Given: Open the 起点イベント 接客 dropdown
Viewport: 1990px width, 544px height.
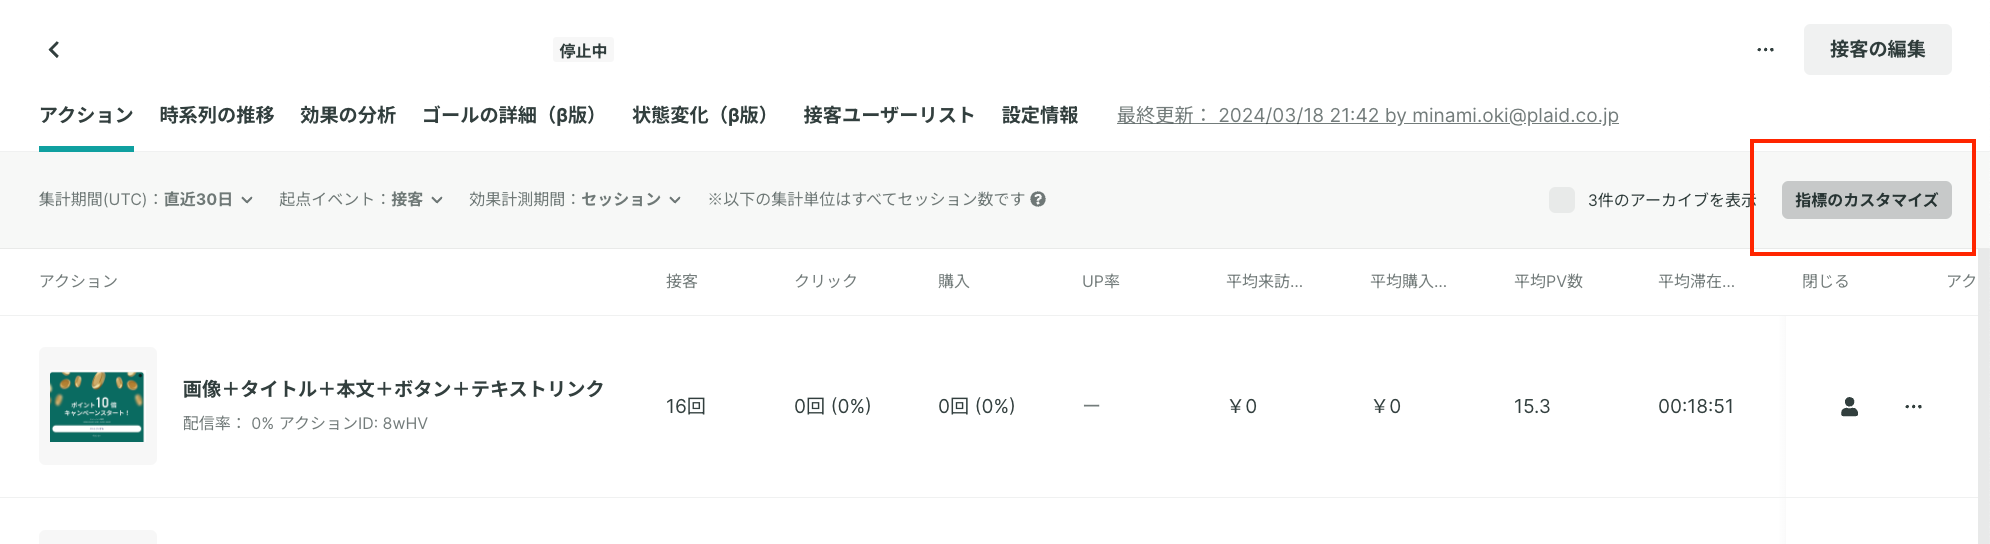Looking at the screenshot, I should 361,199.
